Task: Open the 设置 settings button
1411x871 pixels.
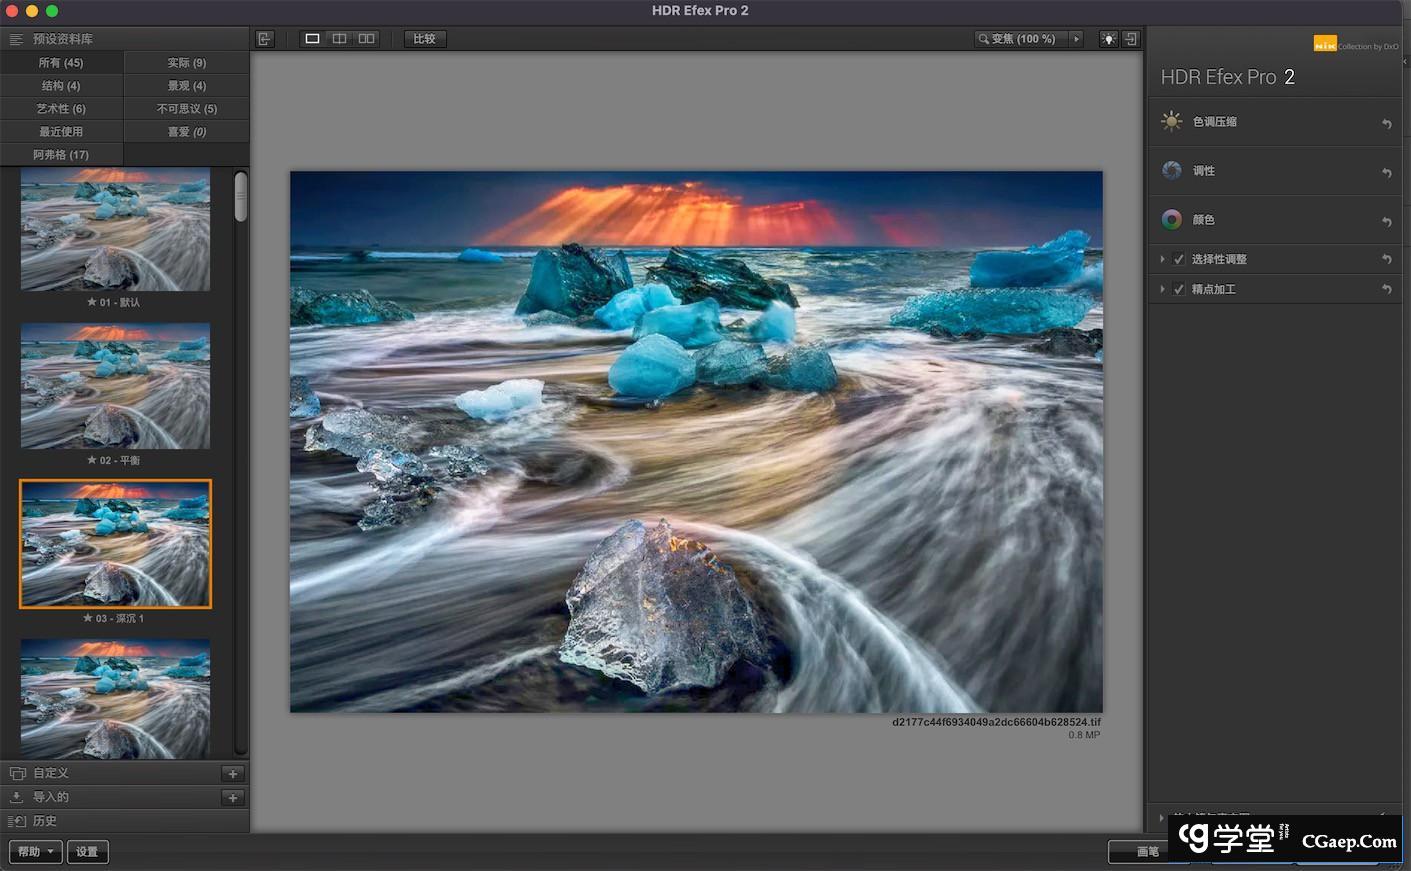Action: (87, 852)
